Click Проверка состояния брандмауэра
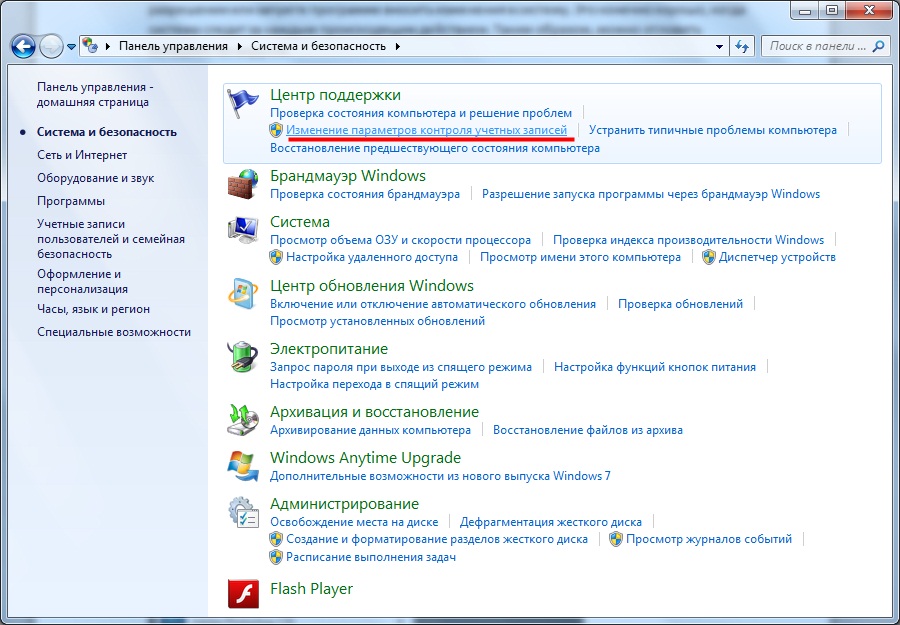This screenshot has width=900, height=625. coord(365,194)
